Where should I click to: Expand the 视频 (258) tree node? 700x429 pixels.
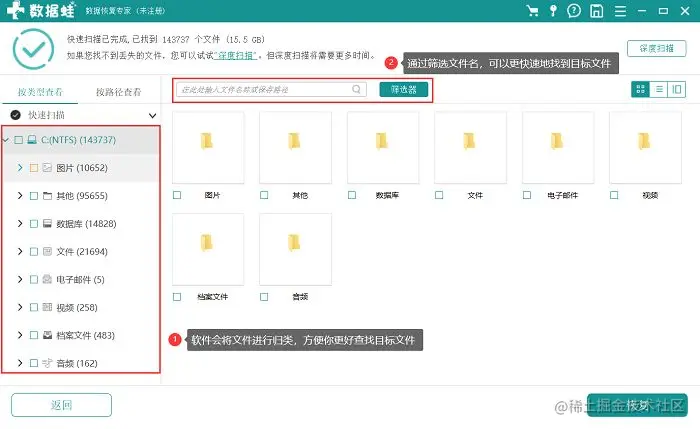(20, 307)
